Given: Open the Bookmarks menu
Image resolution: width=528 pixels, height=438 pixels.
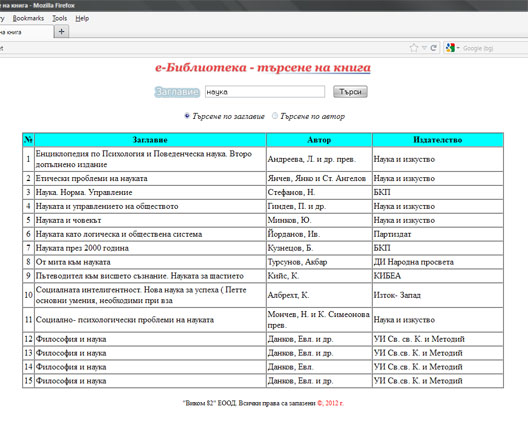Looking at the screenshot, I should pyautogui.click(x=28, y=18).
